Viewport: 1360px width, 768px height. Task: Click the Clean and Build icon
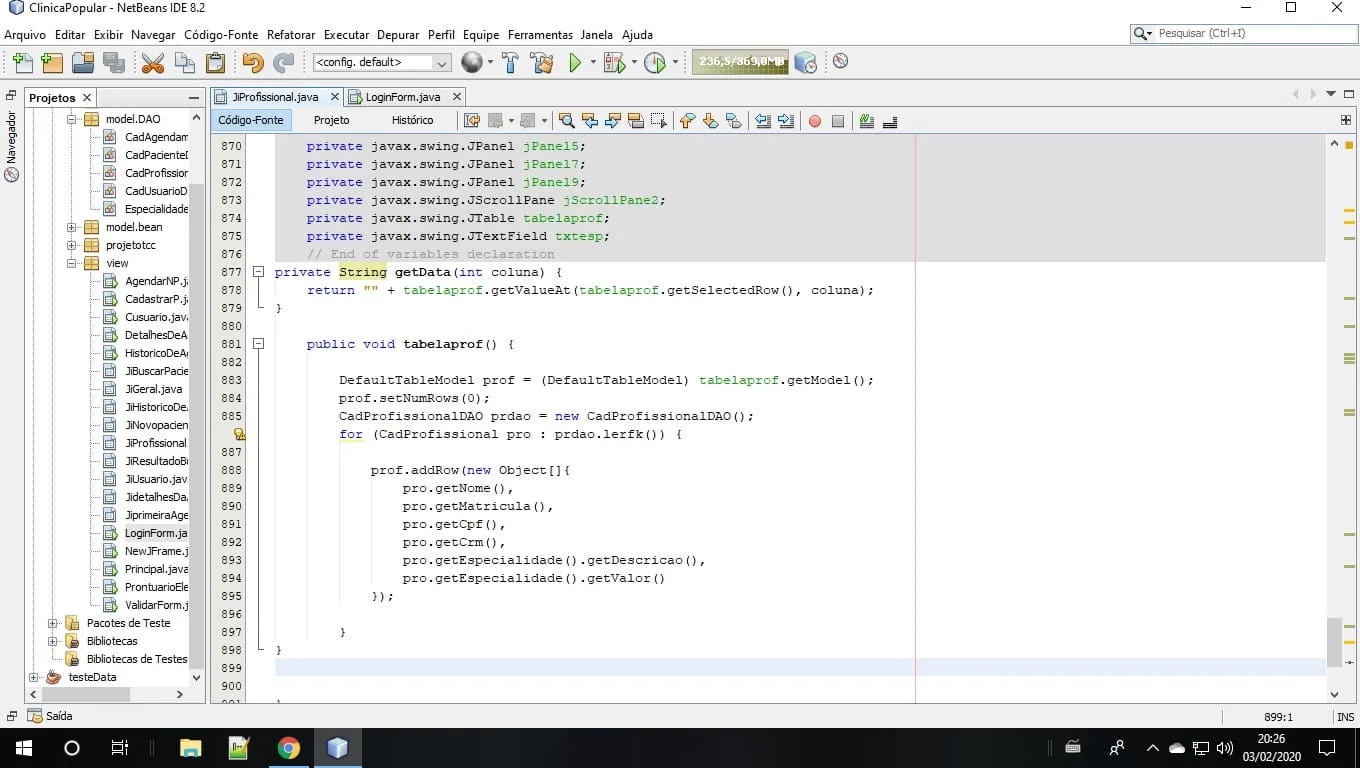click(542, 63)
